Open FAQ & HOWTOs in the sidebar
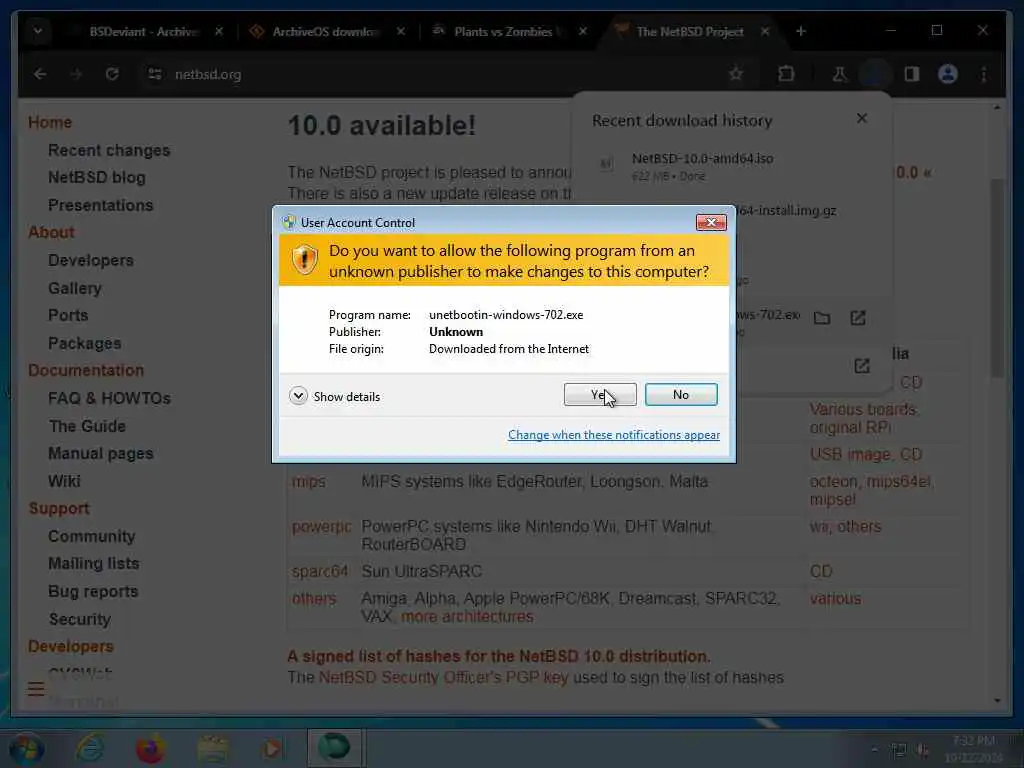Viewport: 1024px width, 768px height. click(x=109, y=398)
